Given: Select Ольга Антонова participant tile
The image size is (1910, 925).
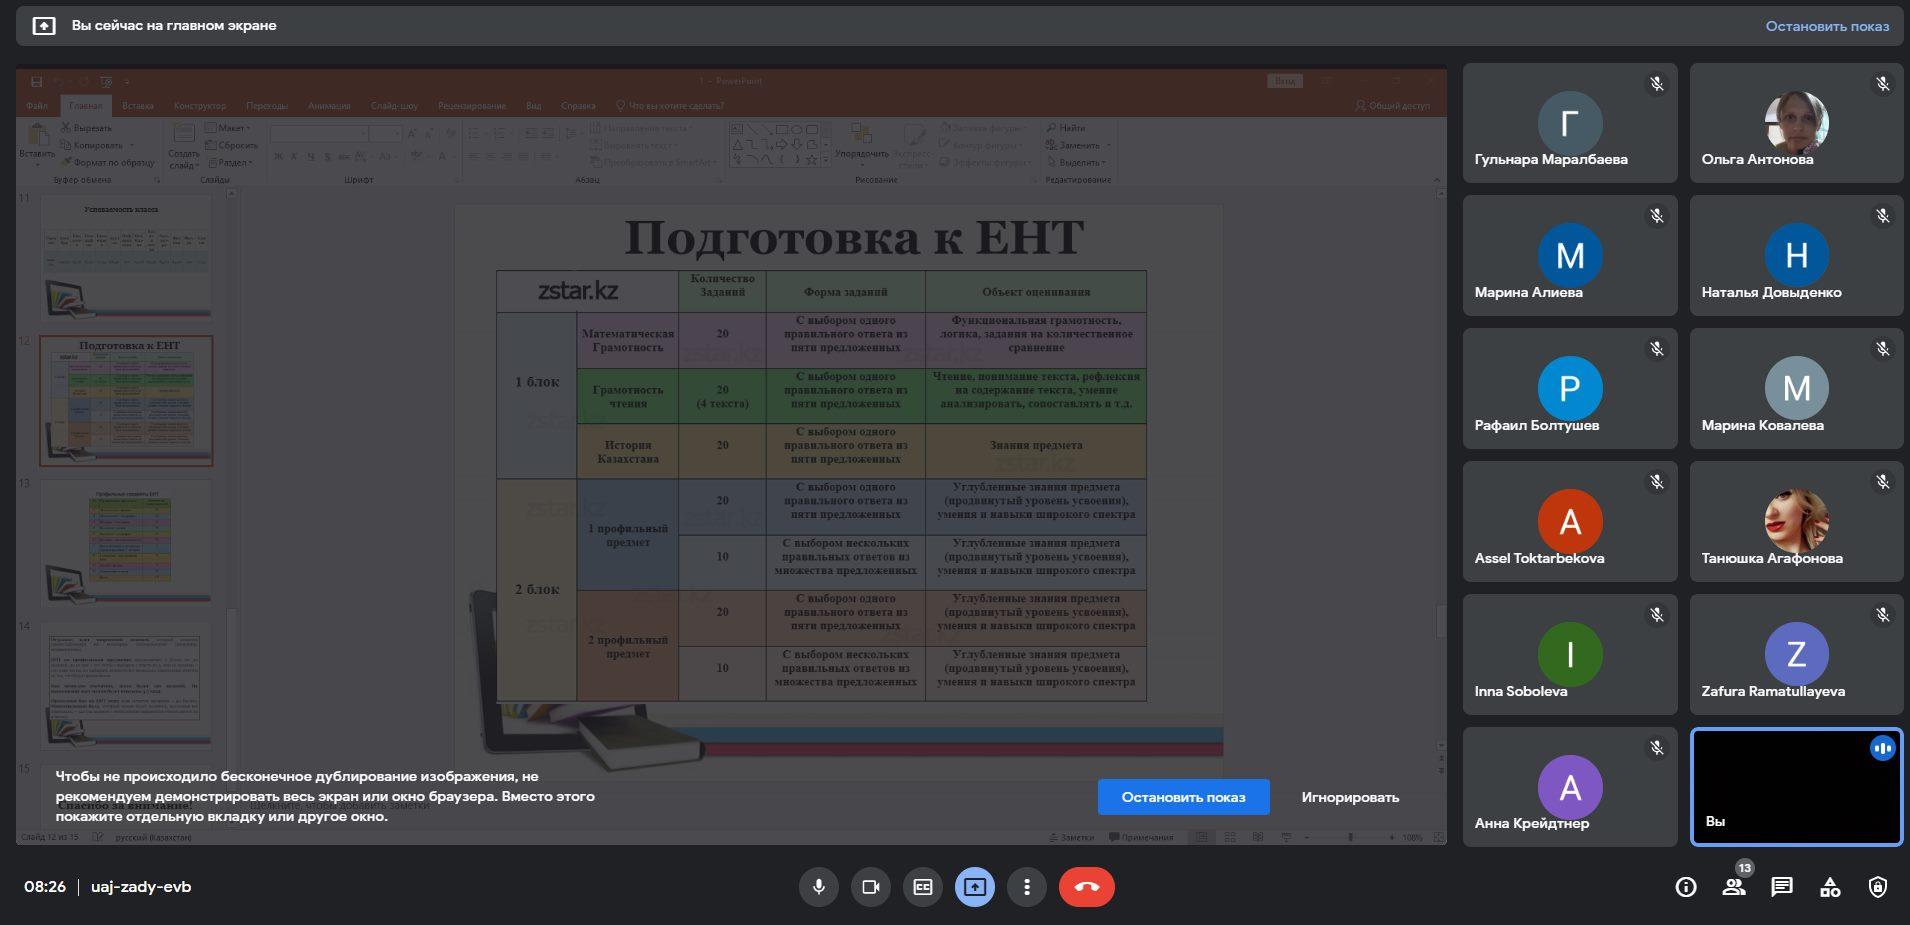Looking at the screenshot, I should (1796, 123).
